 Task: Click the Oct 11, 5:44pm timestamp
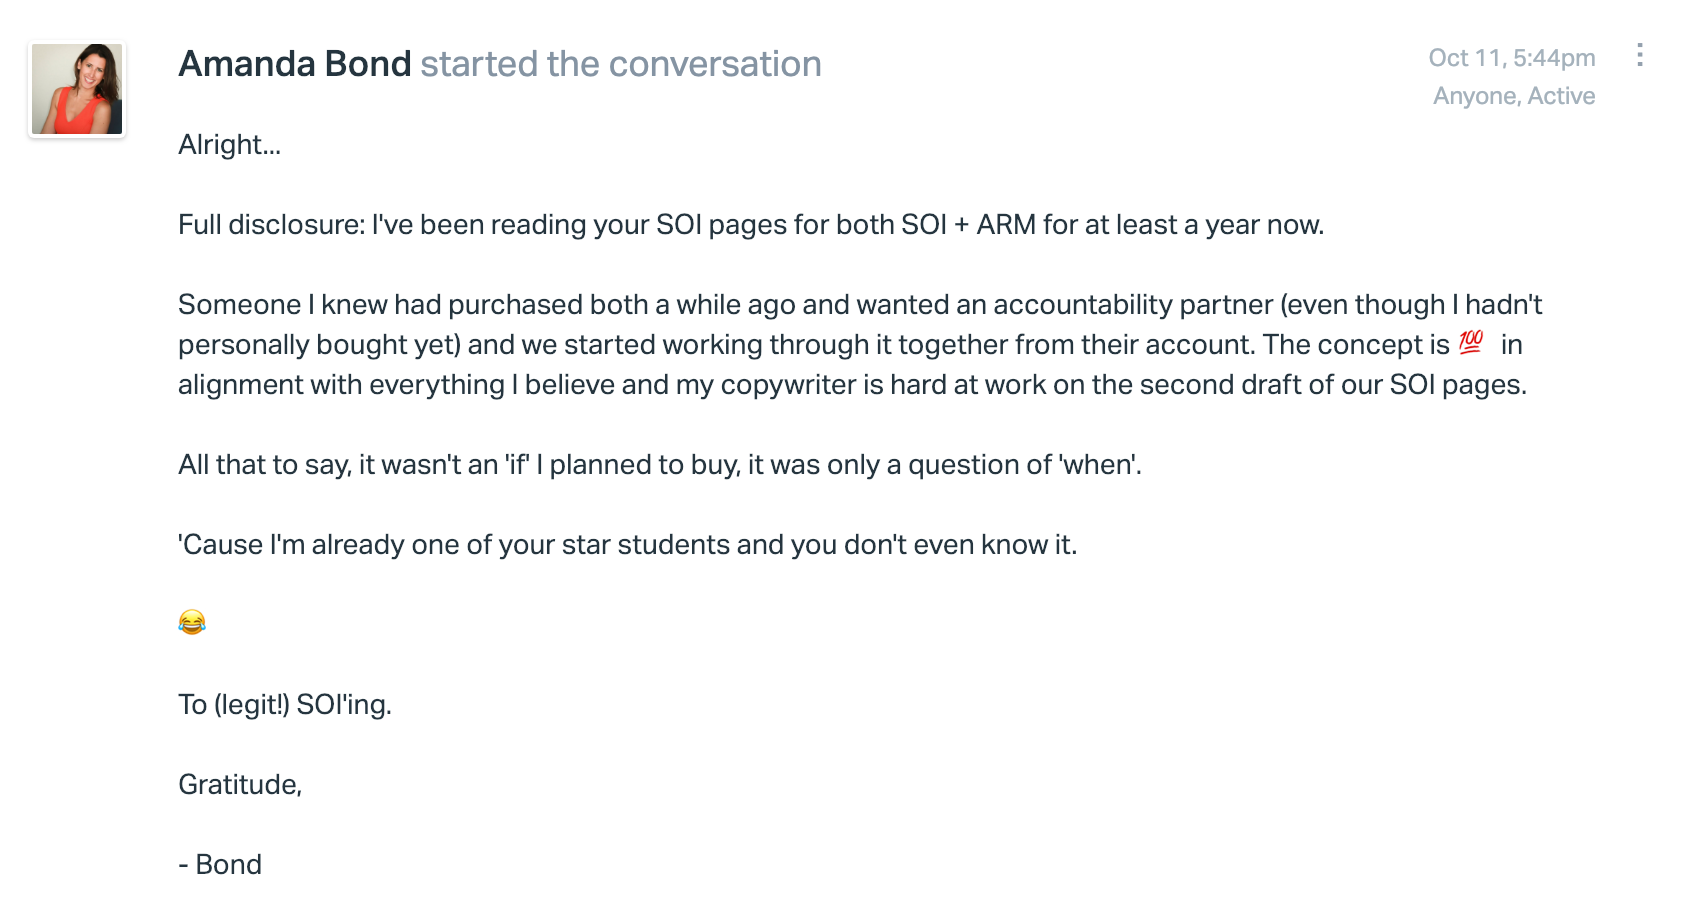coord(1511,58)
